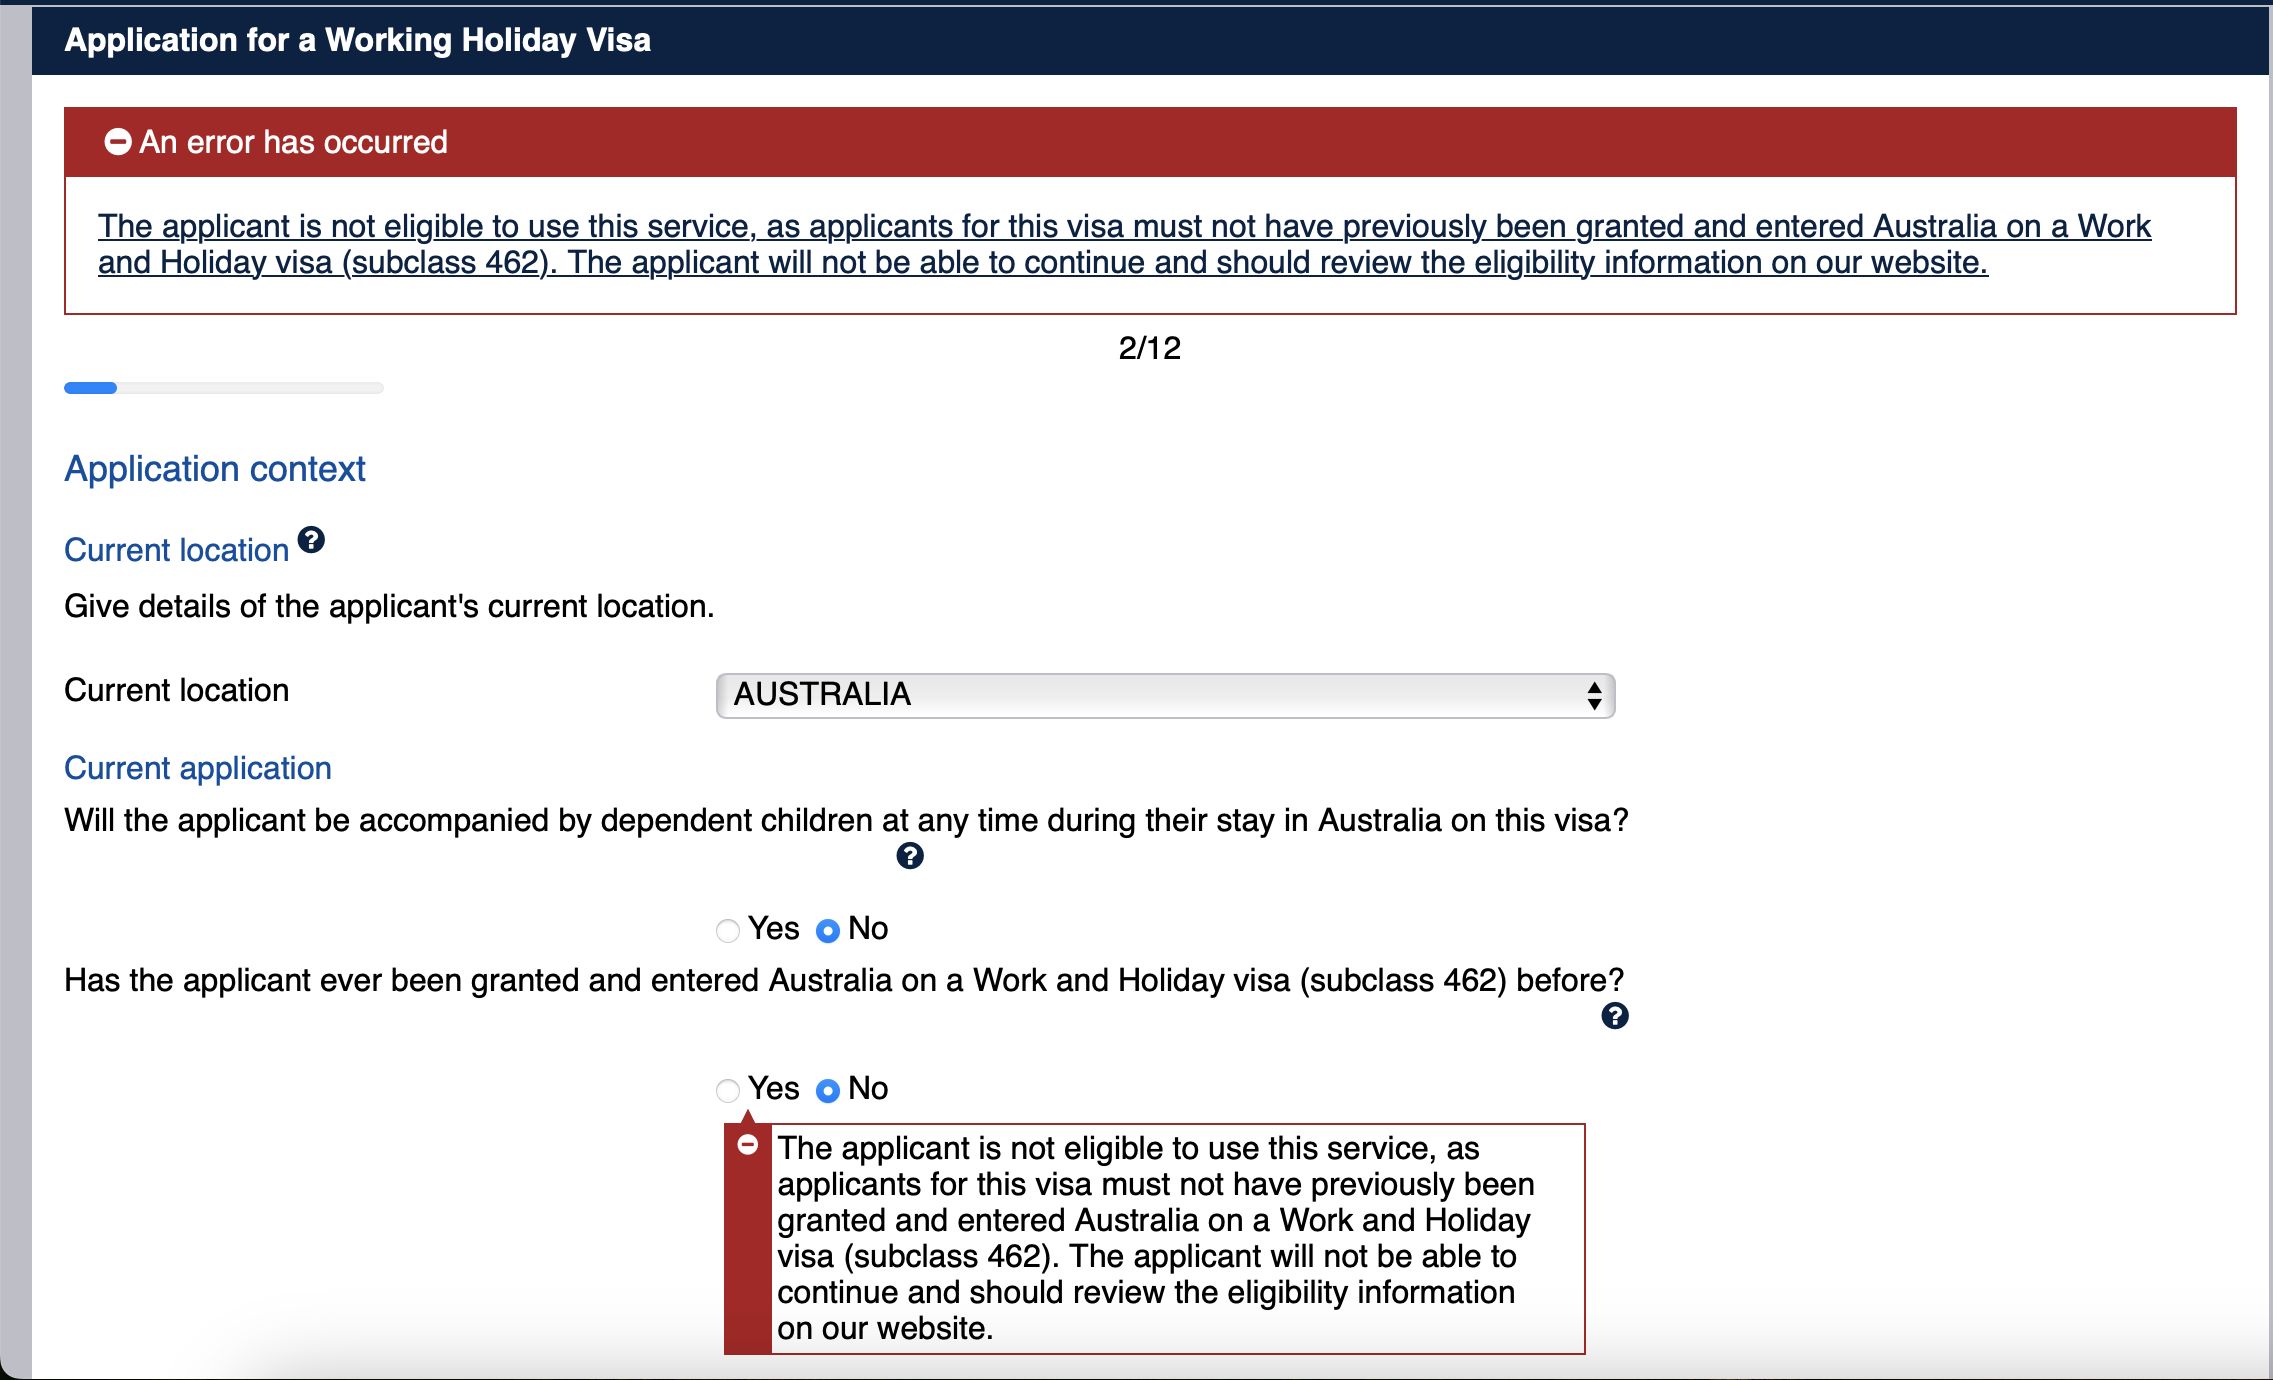Click the subclass 462 question text
Image resolution: width=2273 pixels, height=1380 pixels.
pyautogui.click(x=844, y=981)
